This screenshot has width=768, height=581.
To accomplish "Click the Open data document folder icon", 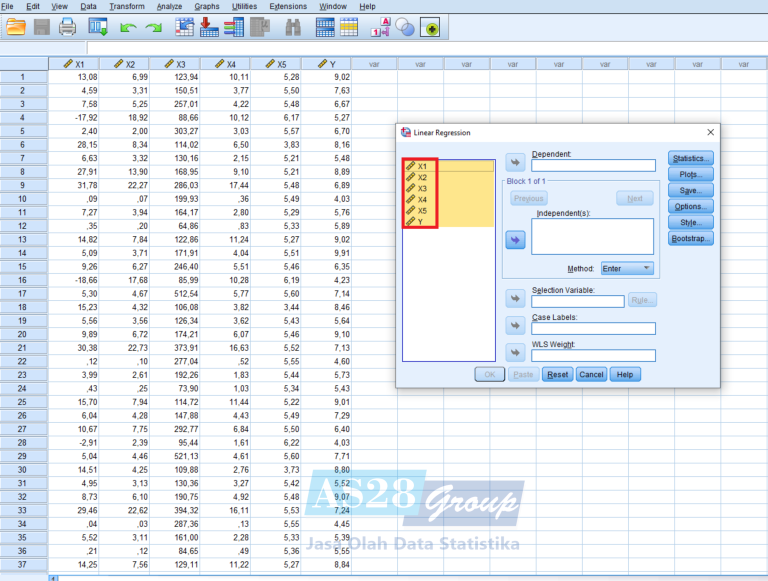I will [x=16, y=28].
